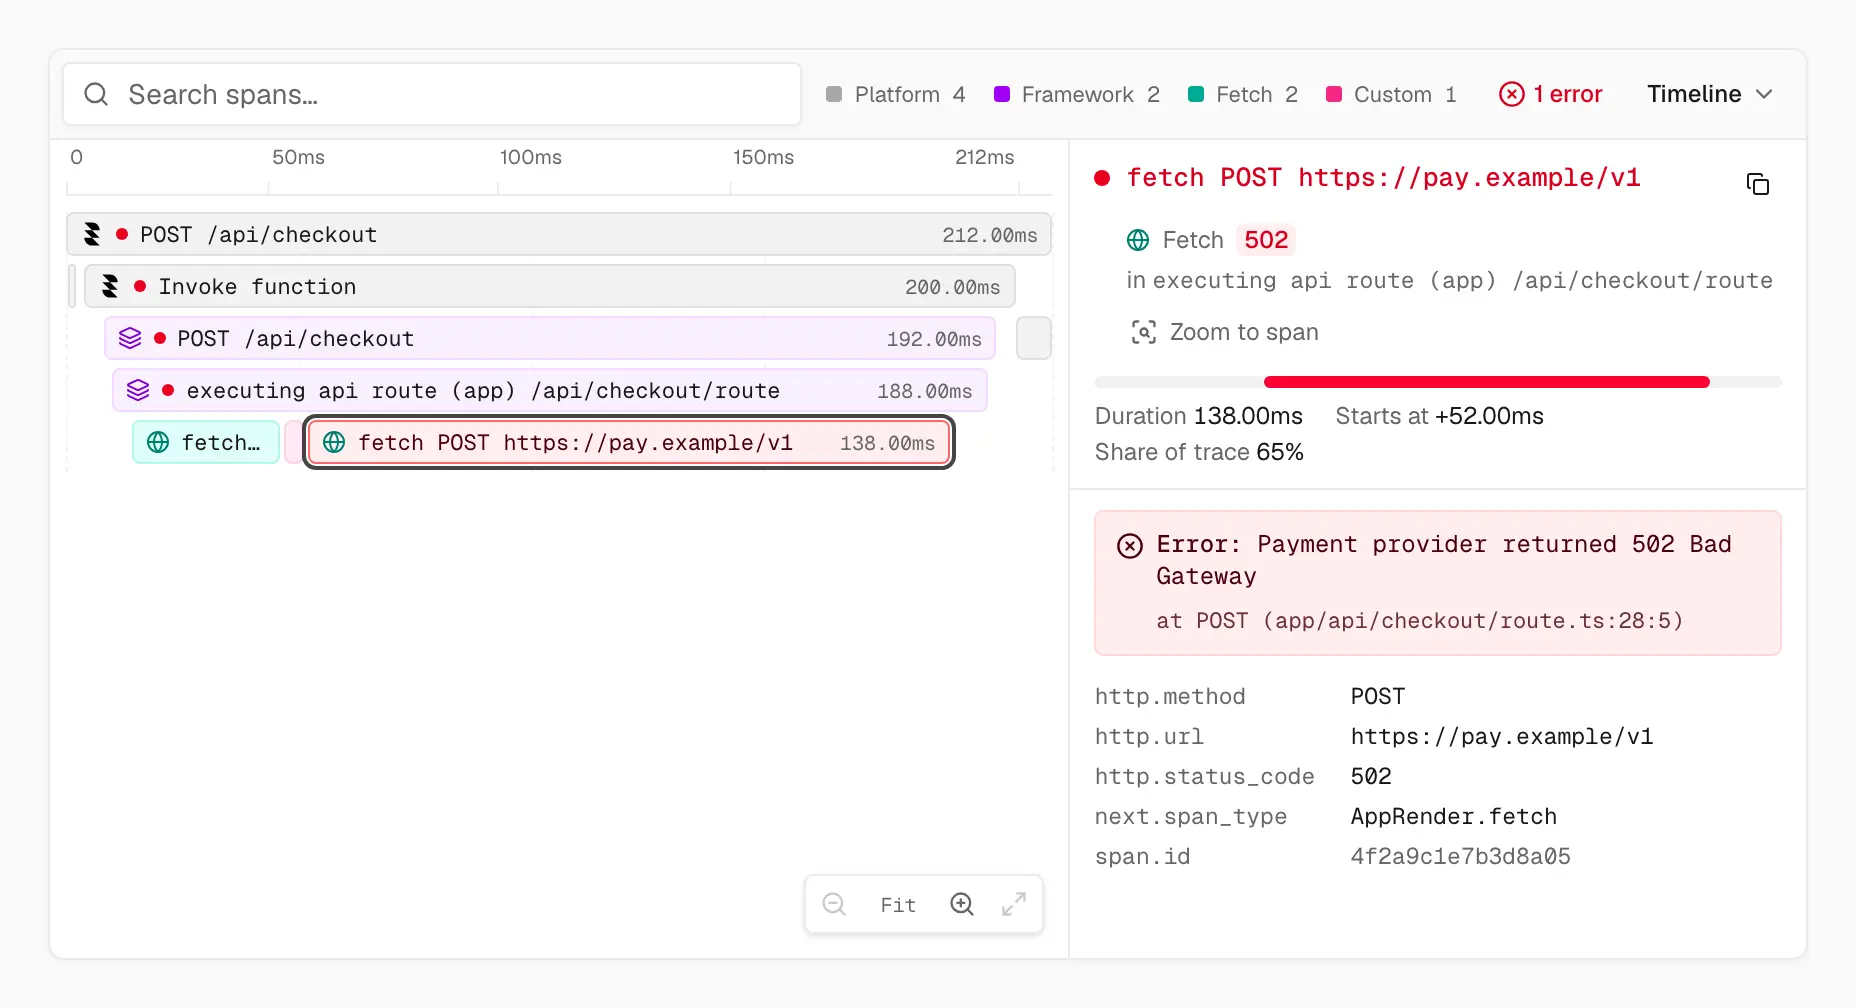The height and width of the screenshot is (1008, 1856).
Task: Click the search magnifier icon
Action: pos(96,94)
